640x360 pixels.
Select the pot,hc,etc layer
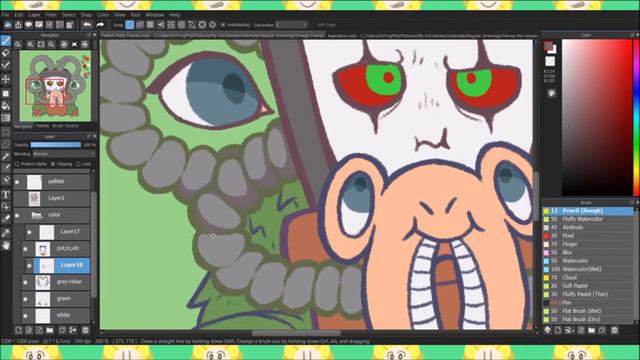56,249
